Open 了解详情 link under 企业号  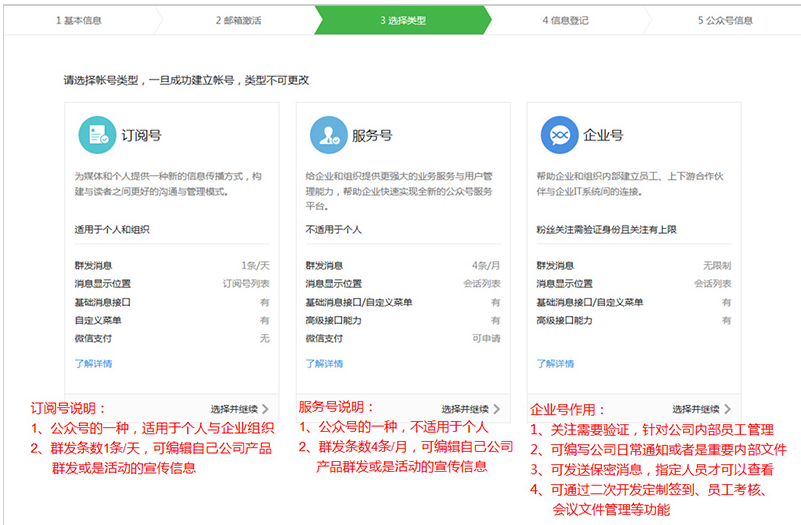pyautogui.click(x=555, y=363)
